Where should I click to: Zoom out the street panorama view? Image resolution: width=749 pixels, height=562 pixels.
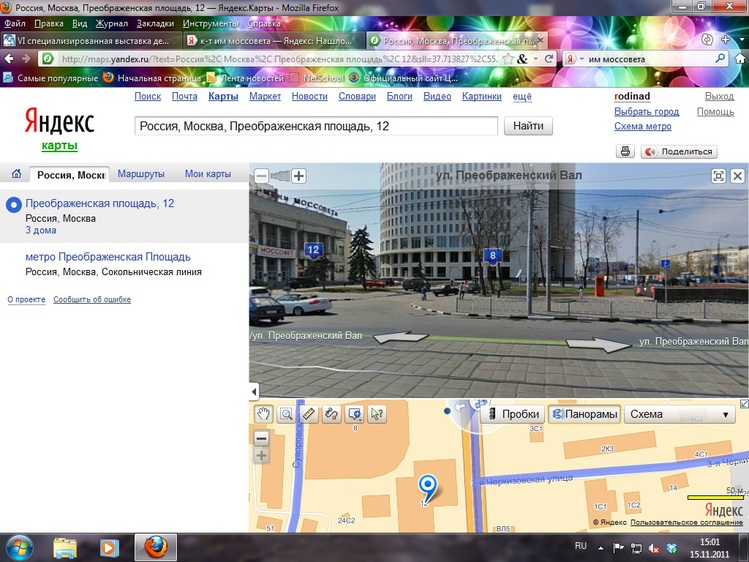pos(261,176)
